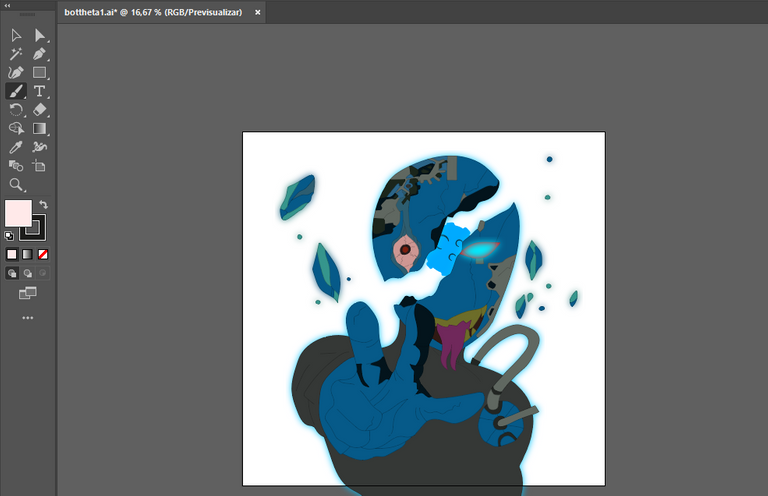
Task: Collapse toolbar with double-arrow
Action: [x=7, y=5]
